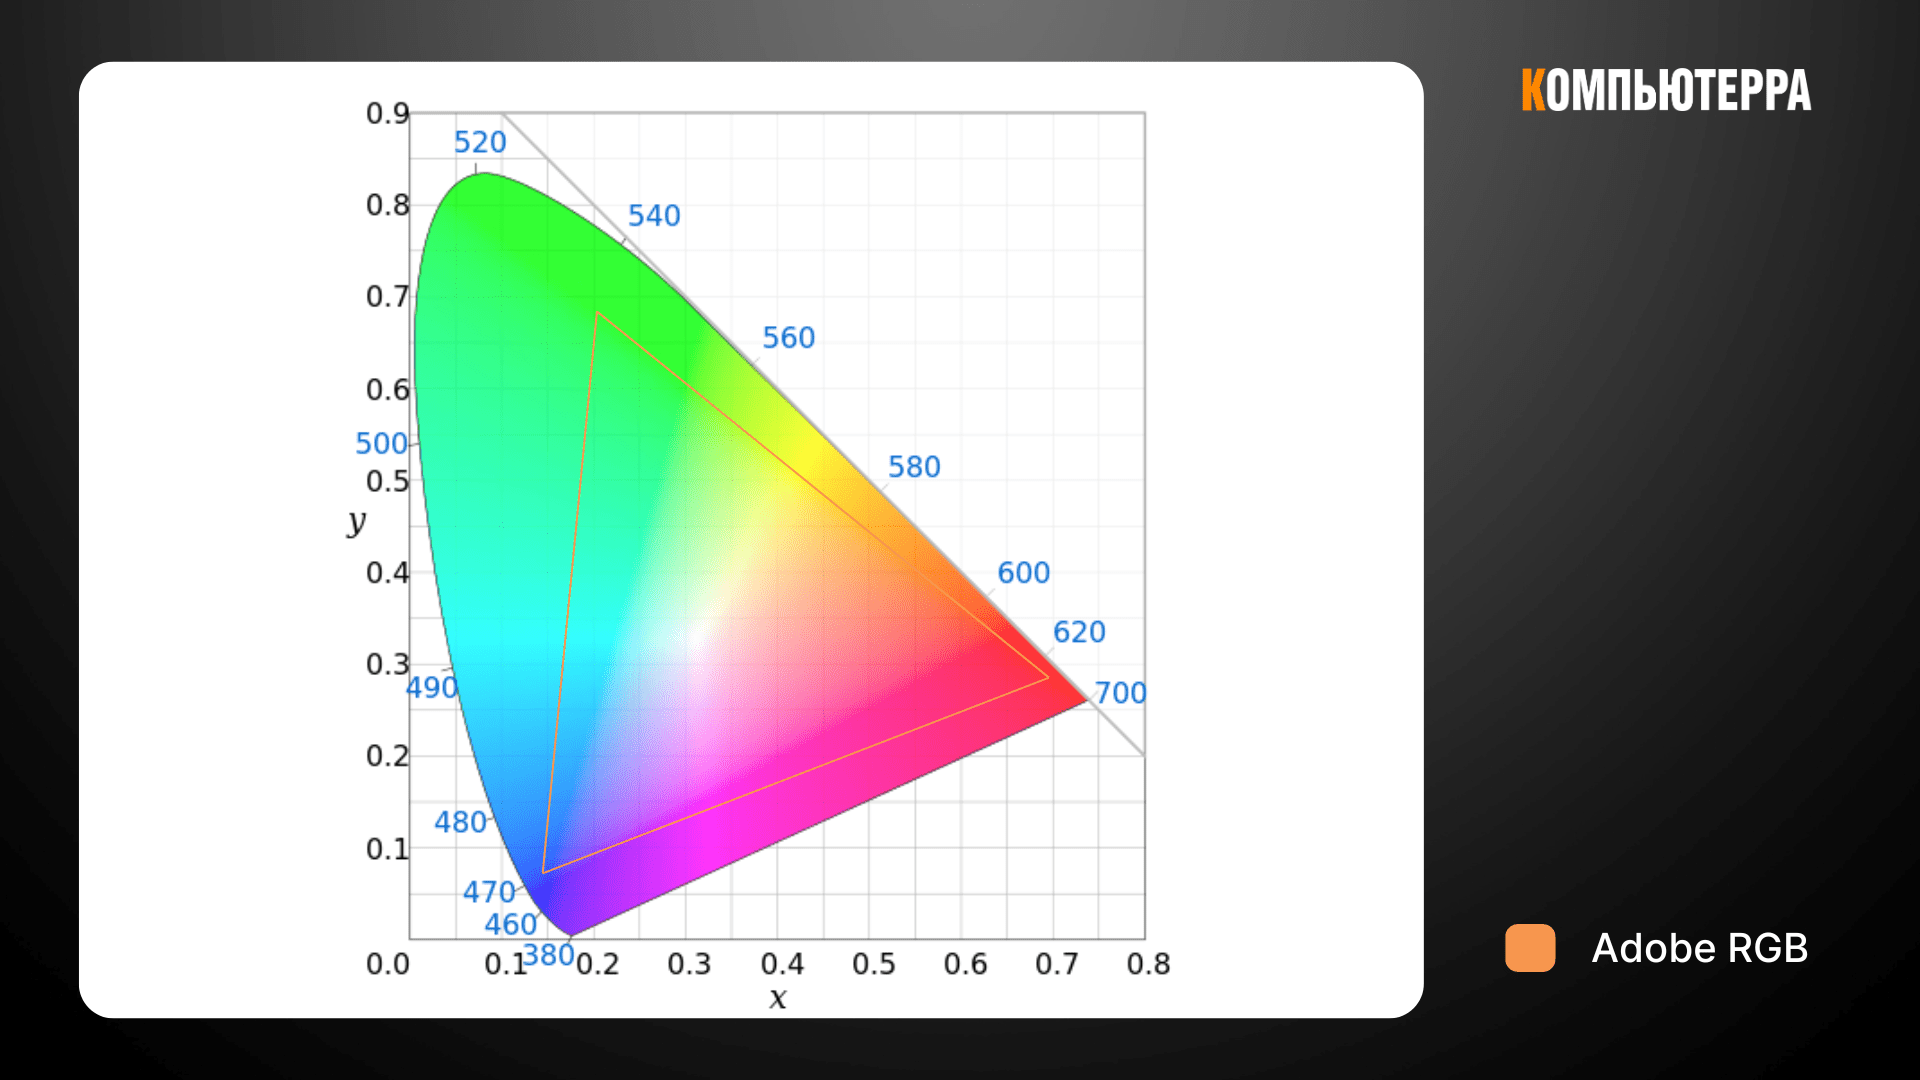Image resolution: width=1920 pixels, height=1080 pixels.
Task: Click the 0.5 x-axis tick label
Action: click(x=874, y=964)
